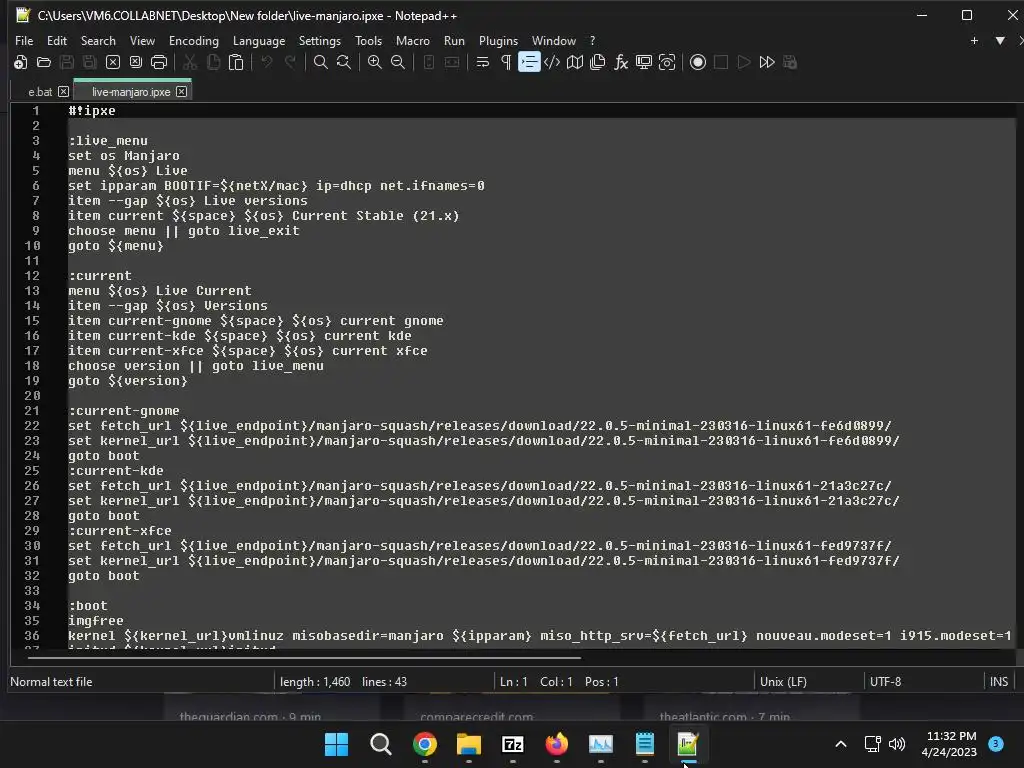
Task: Click the Zoom In toolbar icon
Action: 375,62
